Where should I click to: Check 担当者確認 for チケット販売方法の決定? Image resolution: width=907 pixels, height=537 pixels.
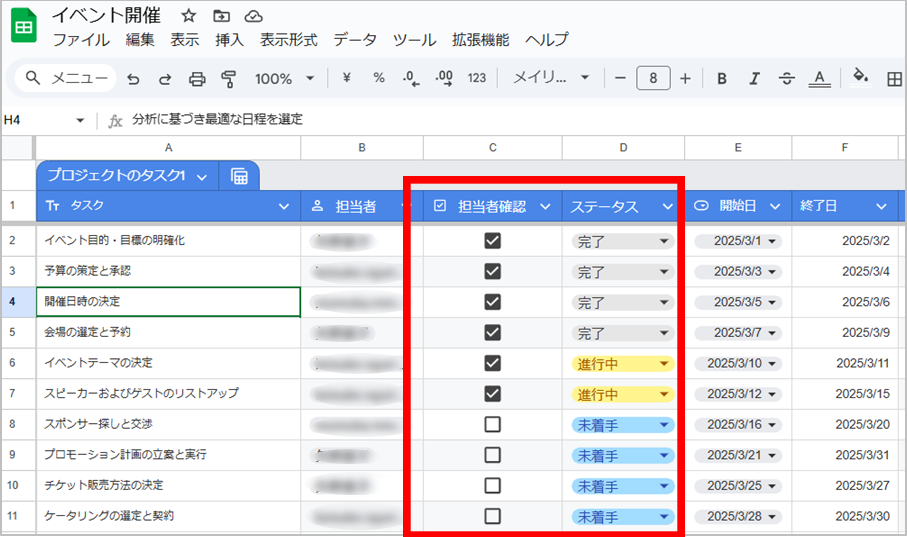tap(492, 485)
